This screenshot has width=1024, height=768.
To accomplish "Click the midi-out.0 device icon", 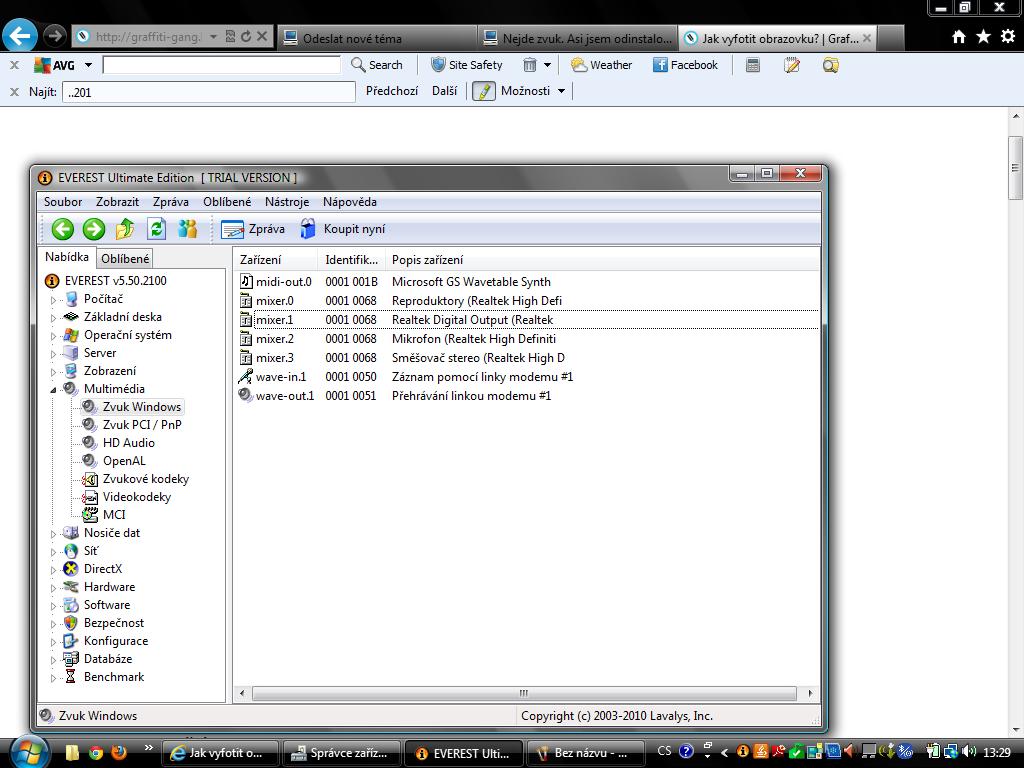I will [246, 281].
